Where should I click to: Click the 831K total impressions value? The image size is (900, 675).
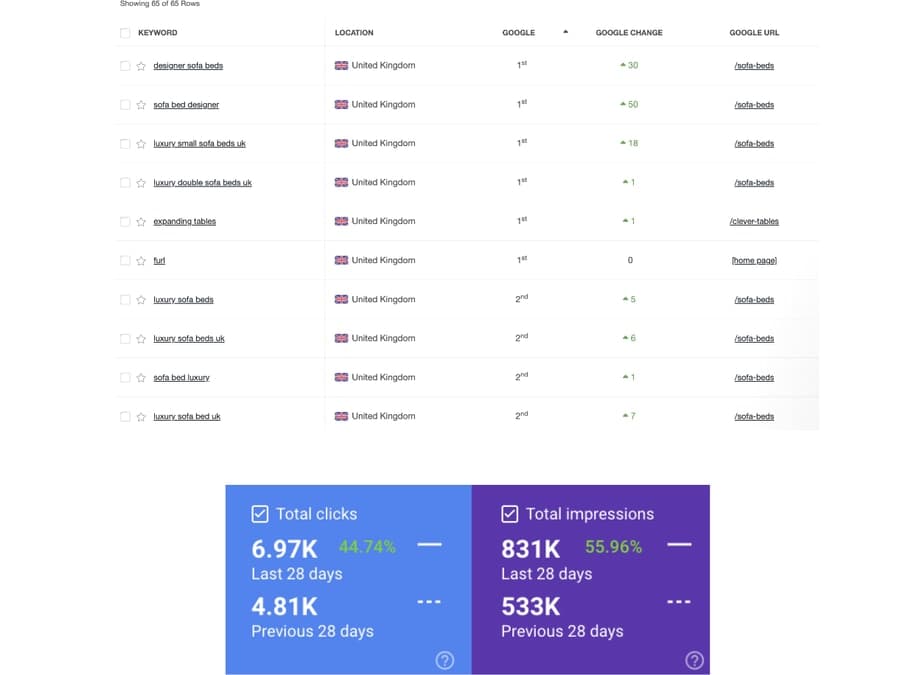530,549
